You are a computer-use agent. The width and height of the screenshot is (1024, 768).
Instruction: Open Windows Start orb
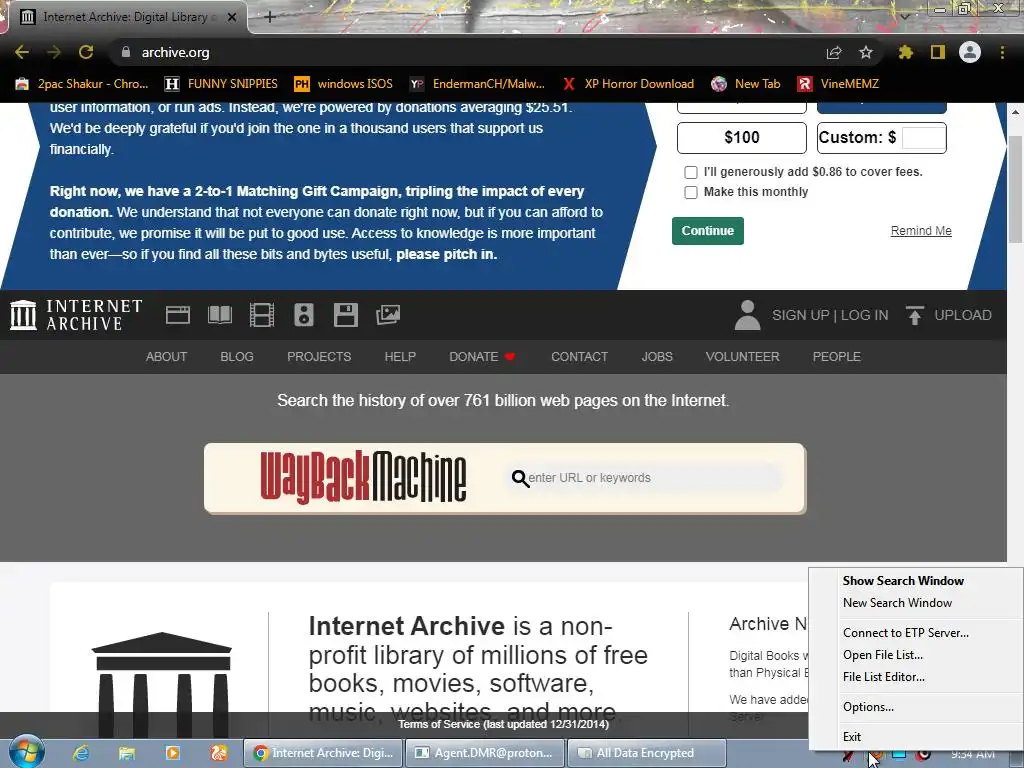click(27, 752)
